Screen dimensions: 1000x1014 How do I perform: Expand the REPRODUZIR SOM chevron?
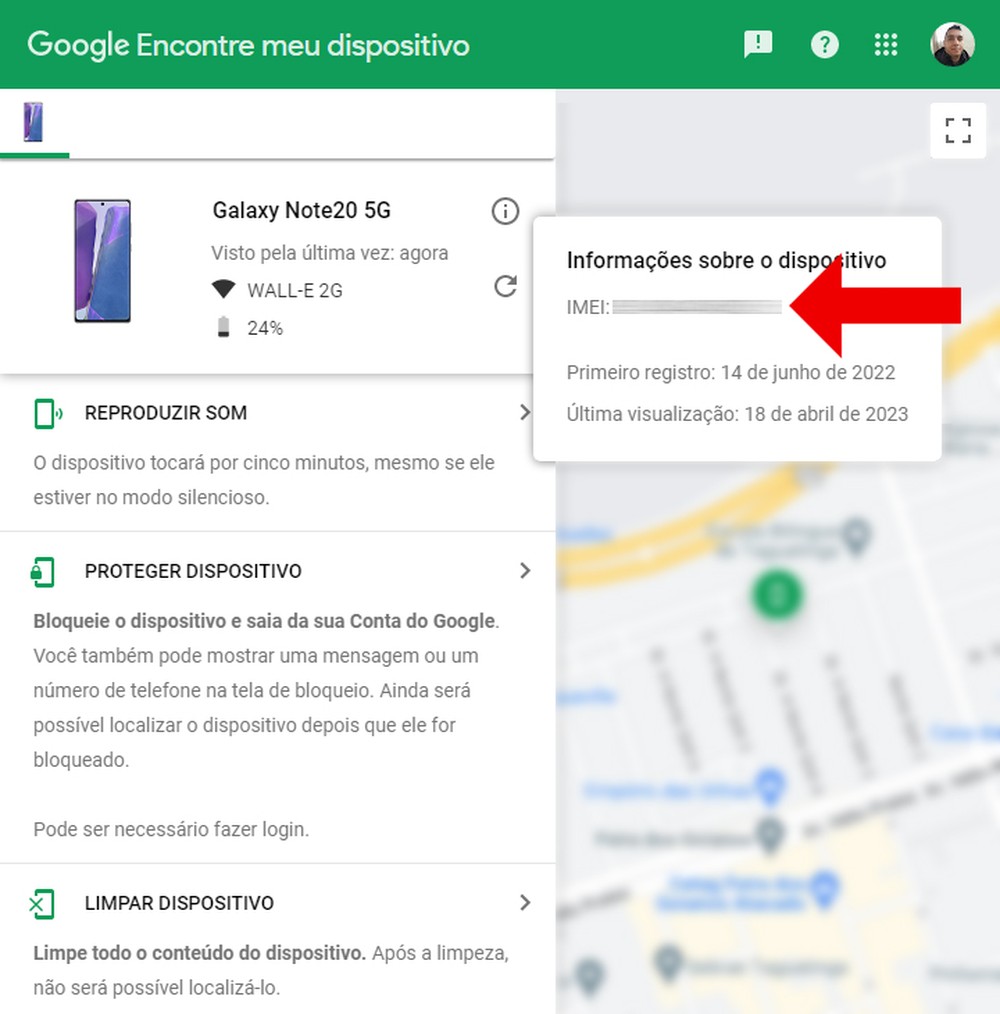pyautogui.click(x=525, y=413)
